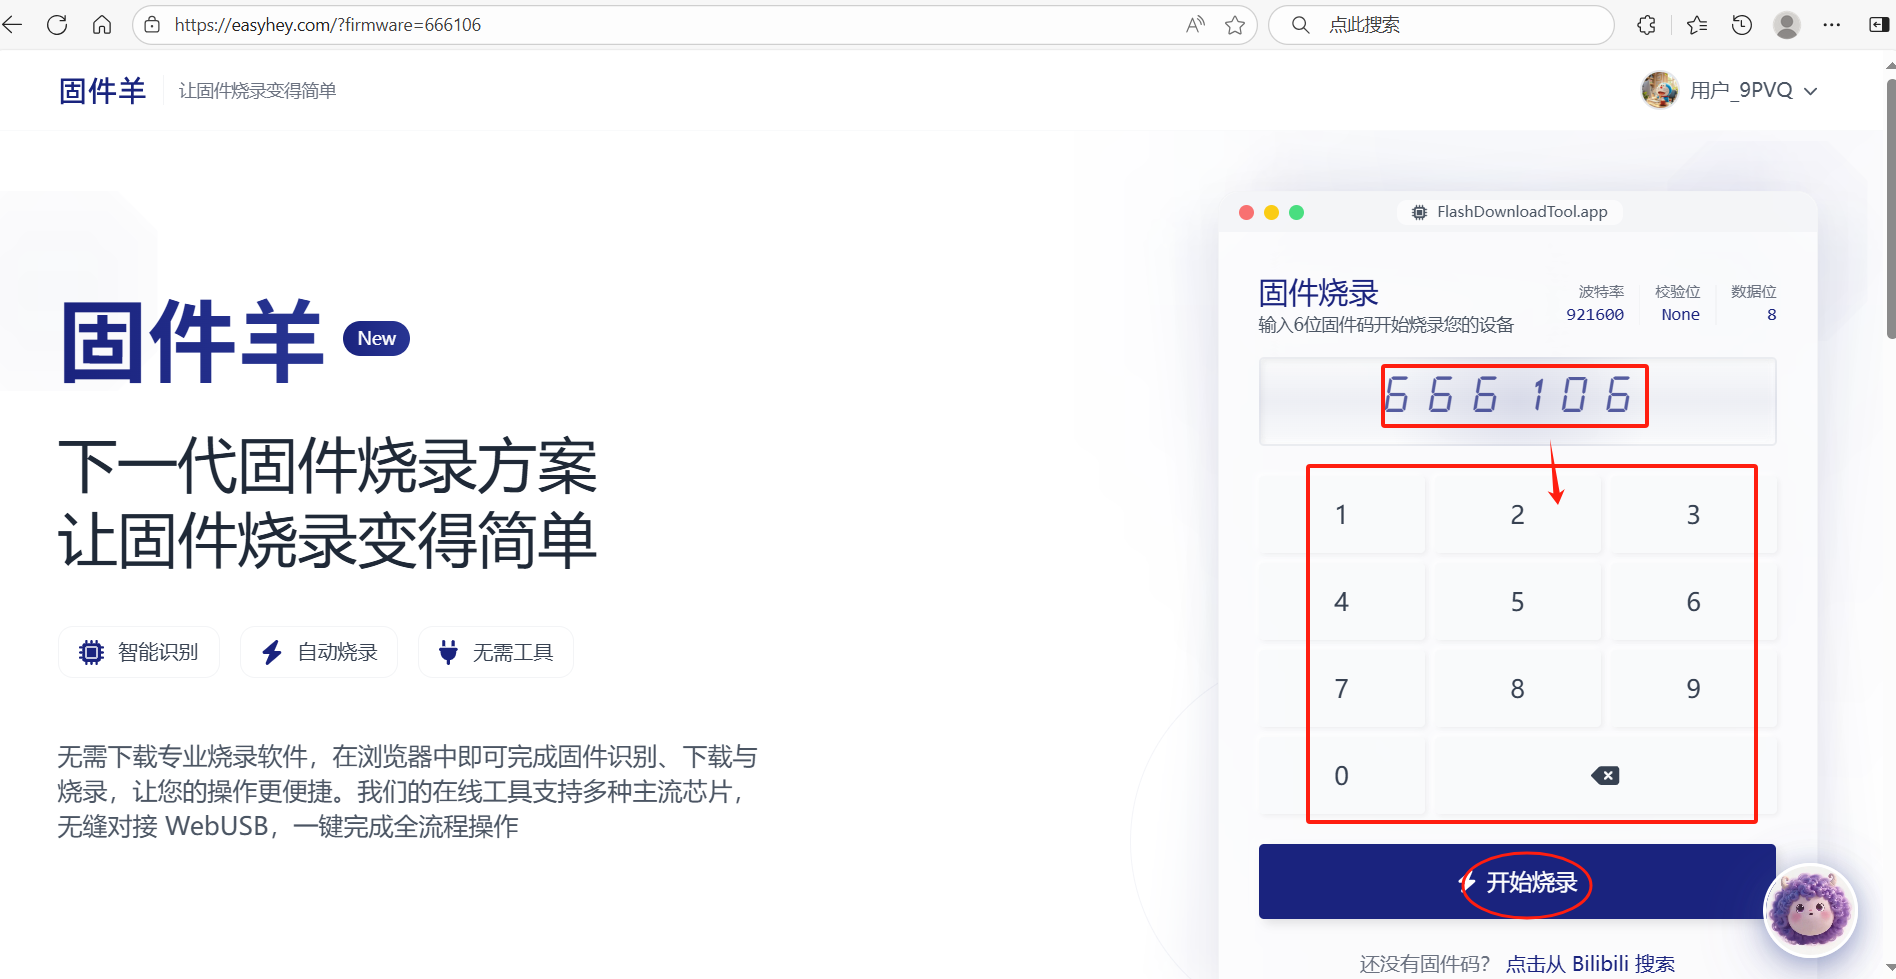Click the red window dot
The image size is (1896, 979).
click(x=1246, y=212)
